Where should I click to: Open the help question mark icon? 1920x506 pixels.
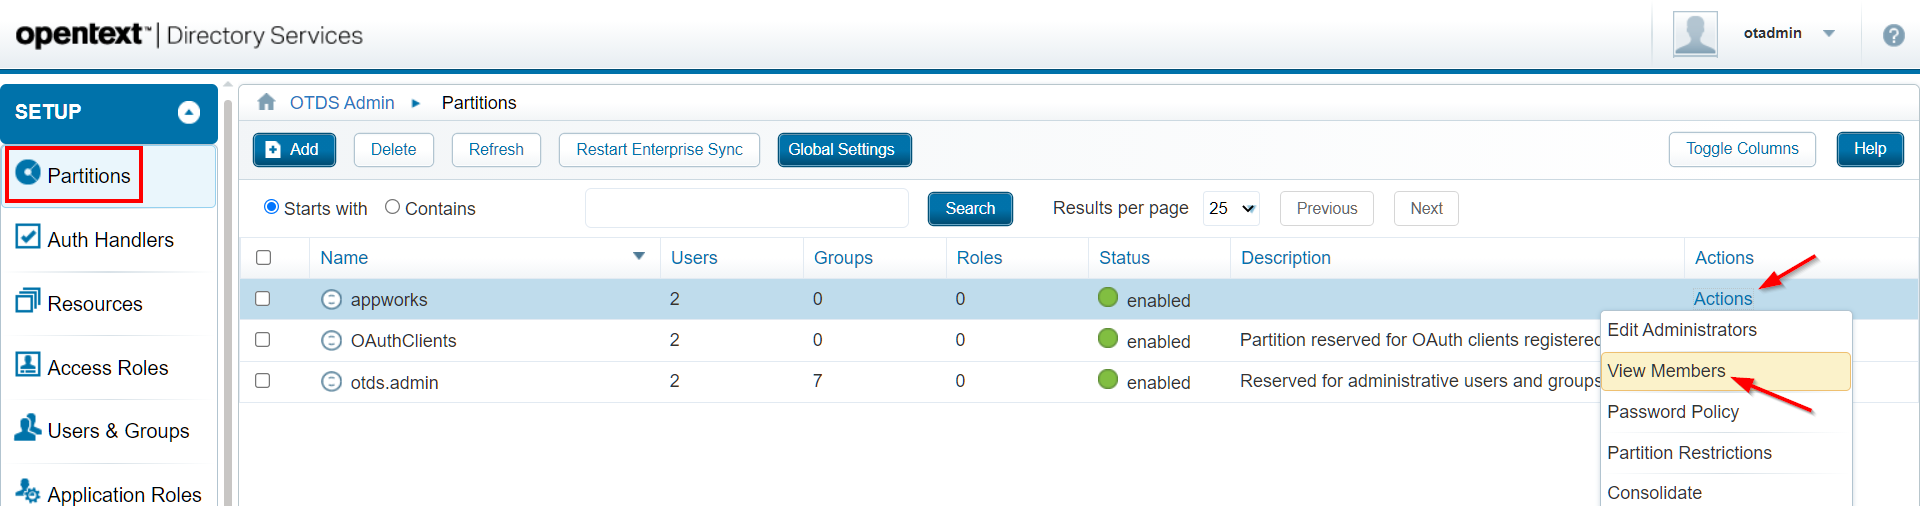click(1893, 36)
